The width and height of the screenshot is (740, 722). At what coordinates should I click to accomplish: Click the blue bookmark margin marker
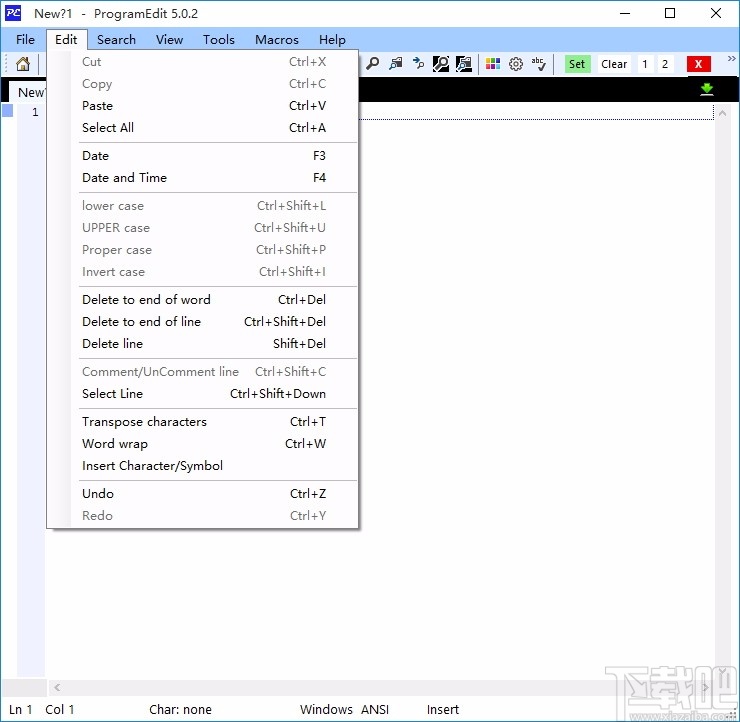[8, 110]
